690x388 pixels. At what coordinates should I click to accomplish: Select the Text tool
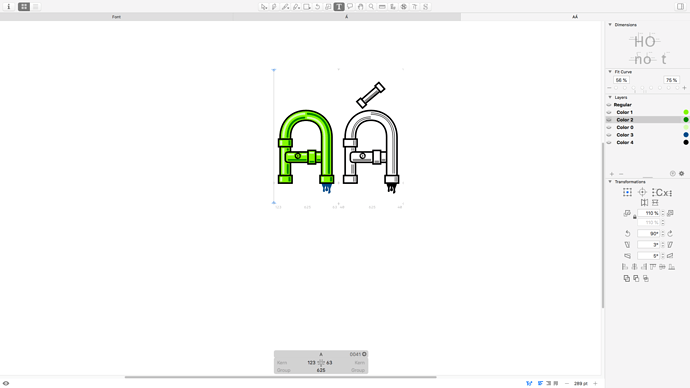pyautogui.click(x=339, y=7)
